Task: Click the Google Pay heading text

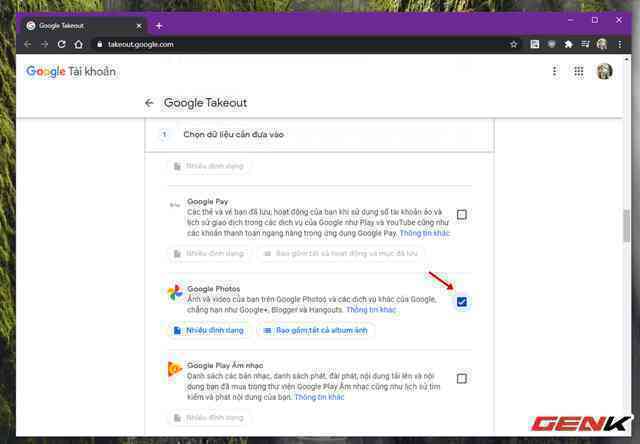Action: coord(207,202)
